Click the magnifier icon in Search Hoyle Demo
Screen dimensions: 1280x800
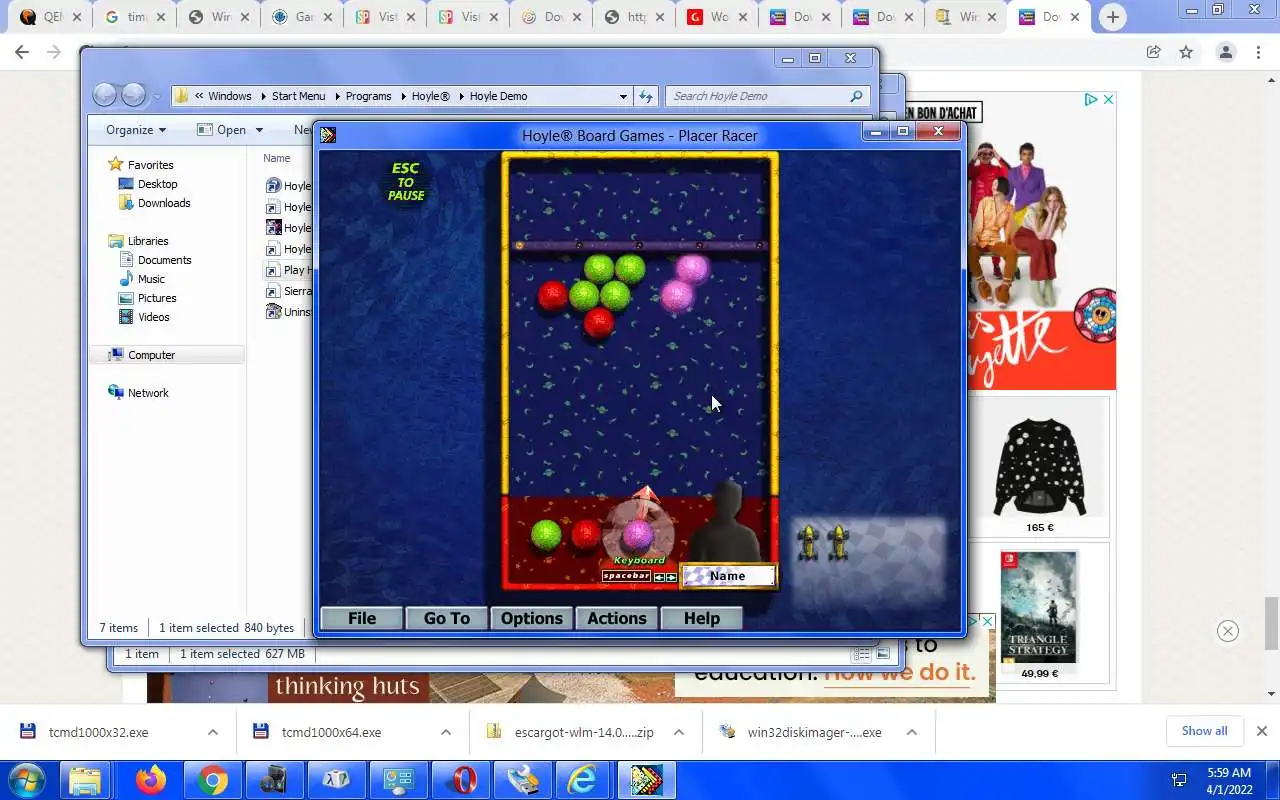856,96
